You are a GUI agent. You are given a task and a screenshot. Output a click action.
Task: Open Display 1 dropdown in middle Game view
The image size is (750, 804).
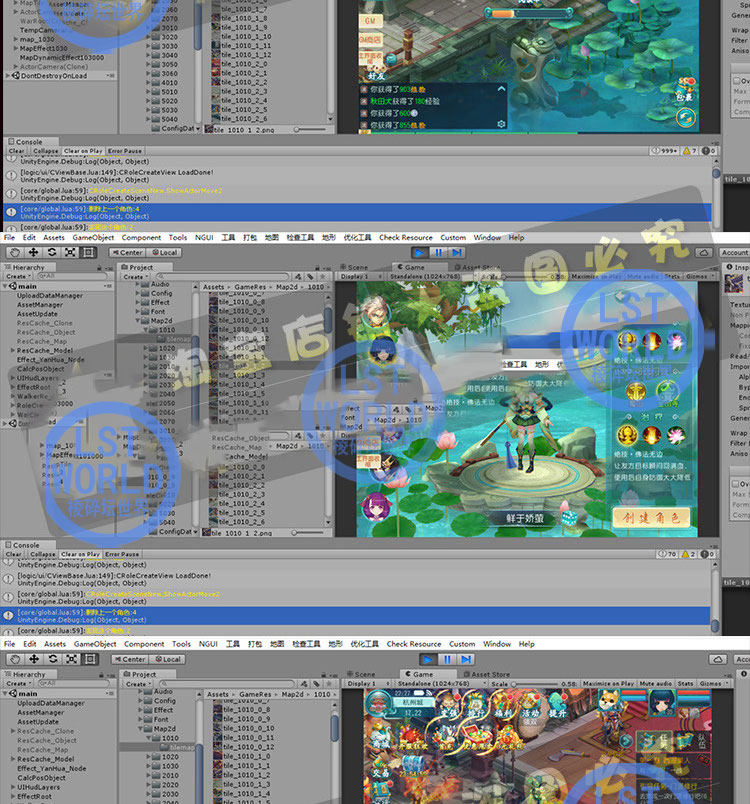point(359,276)
